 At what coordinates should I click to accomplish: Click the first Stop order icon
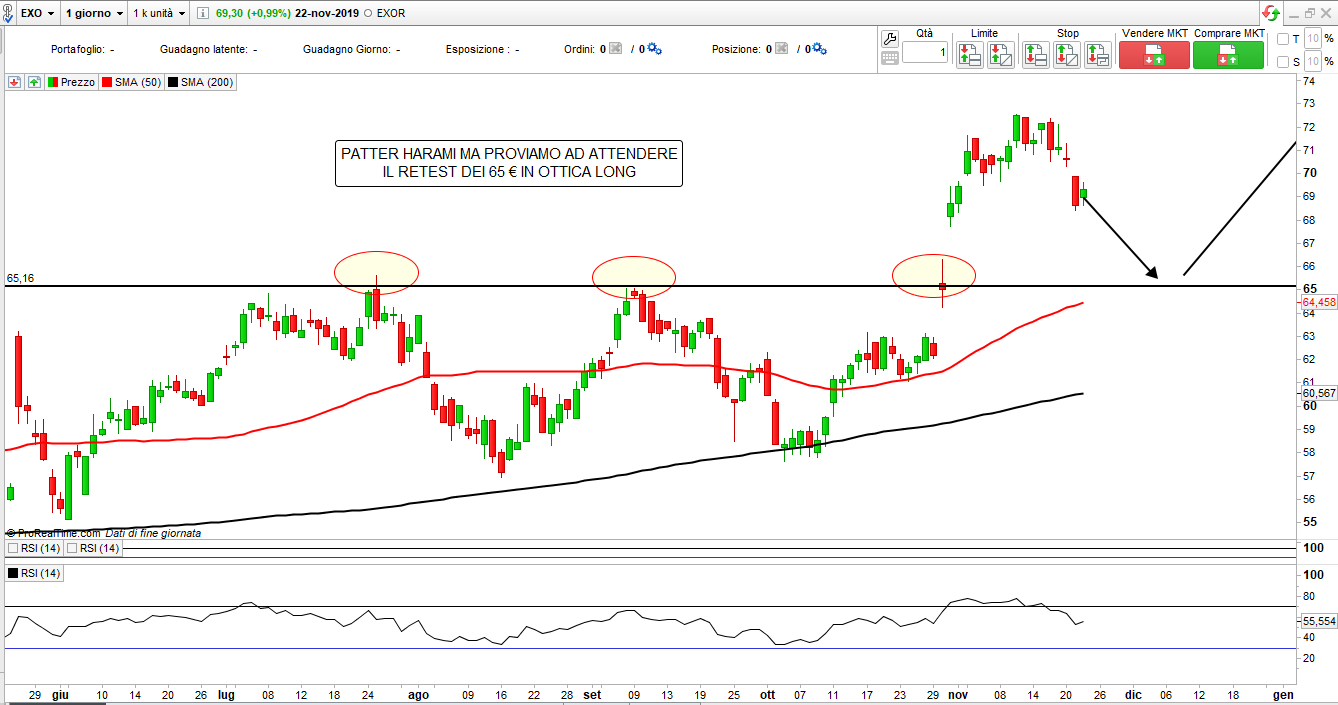pos(1035,55)
